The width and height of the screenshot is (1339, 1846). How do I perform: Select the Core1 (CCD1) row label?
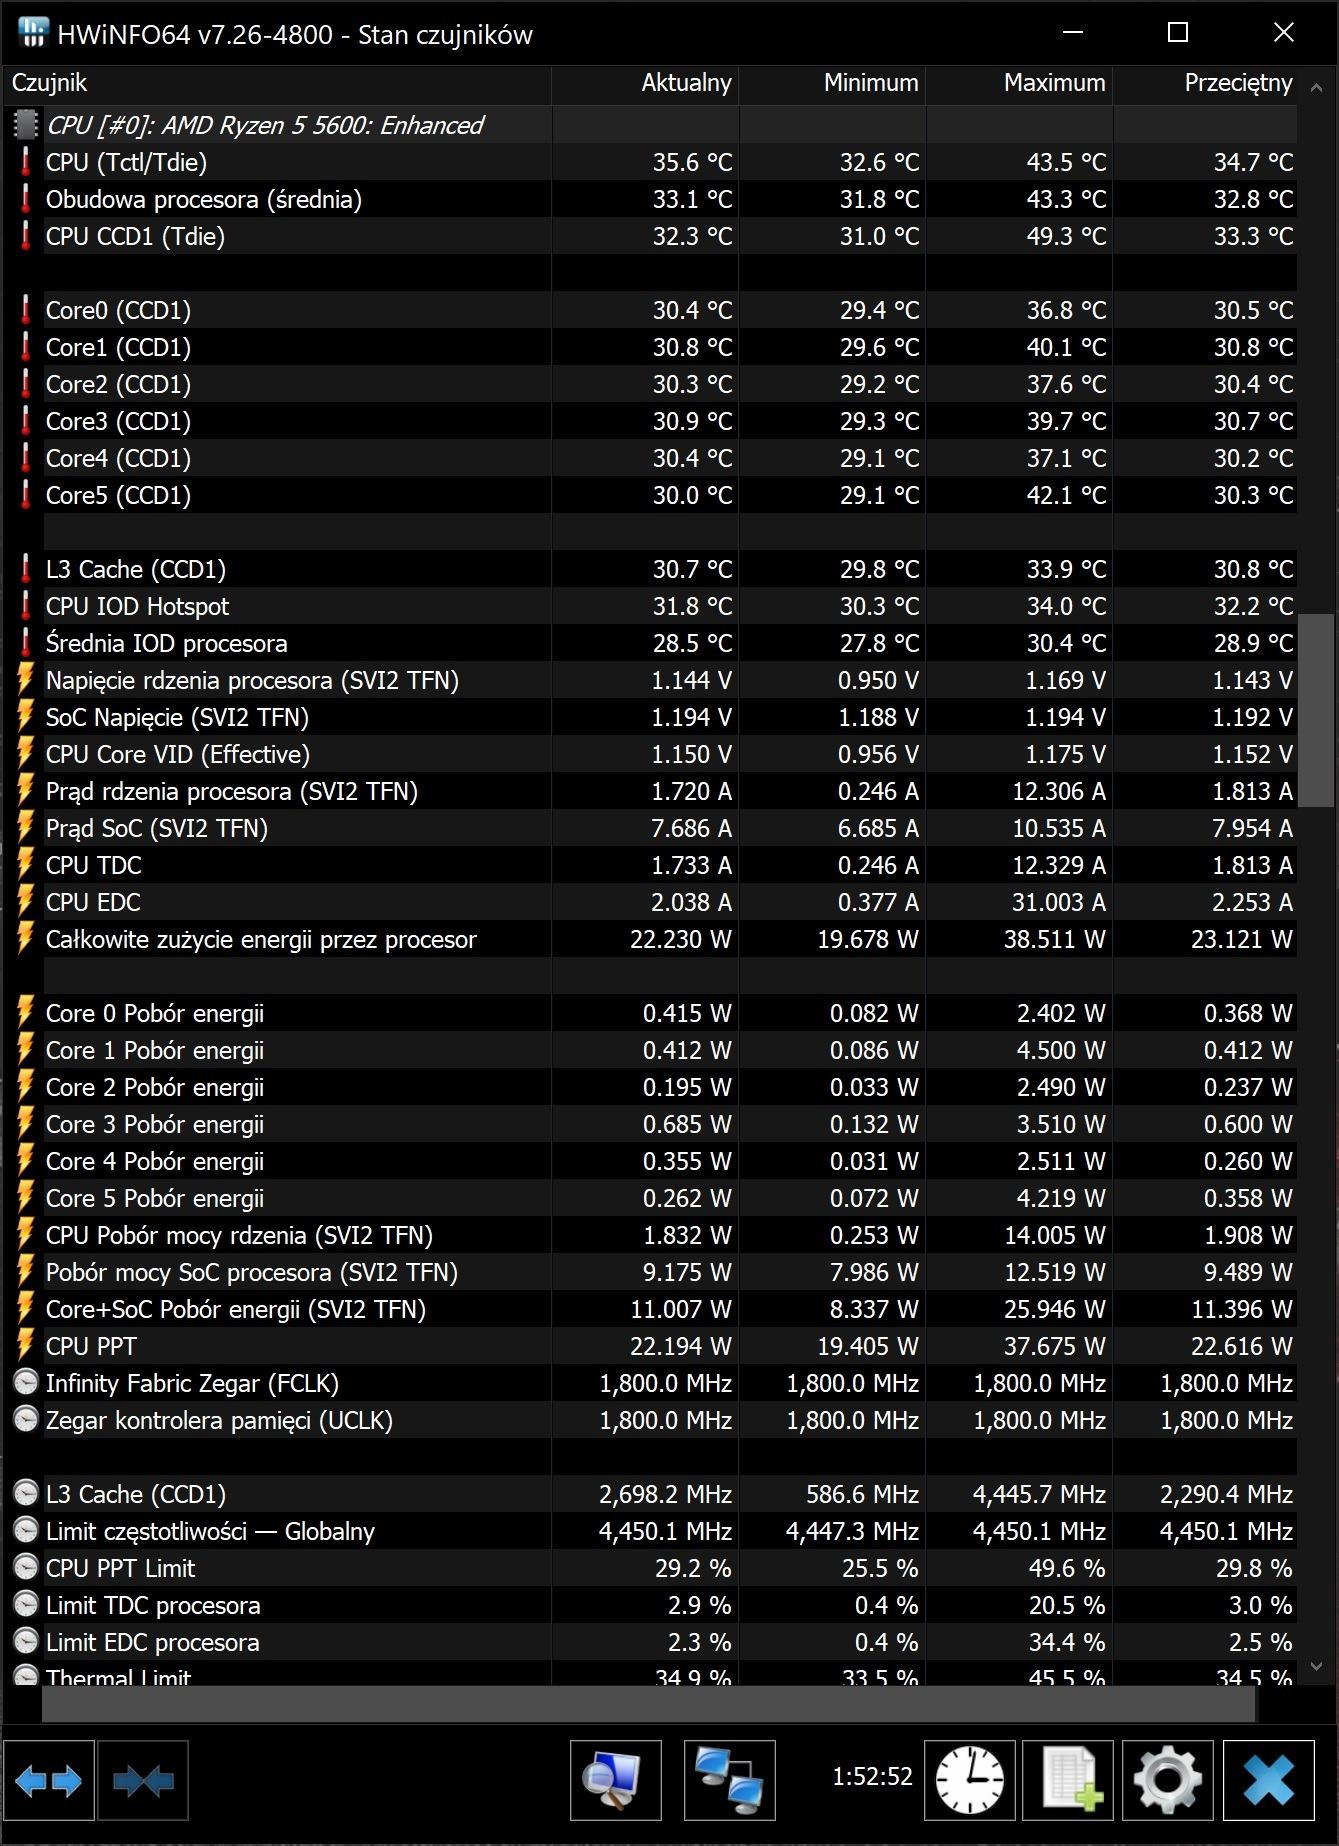pyautogui.click(x=118, y=347)
